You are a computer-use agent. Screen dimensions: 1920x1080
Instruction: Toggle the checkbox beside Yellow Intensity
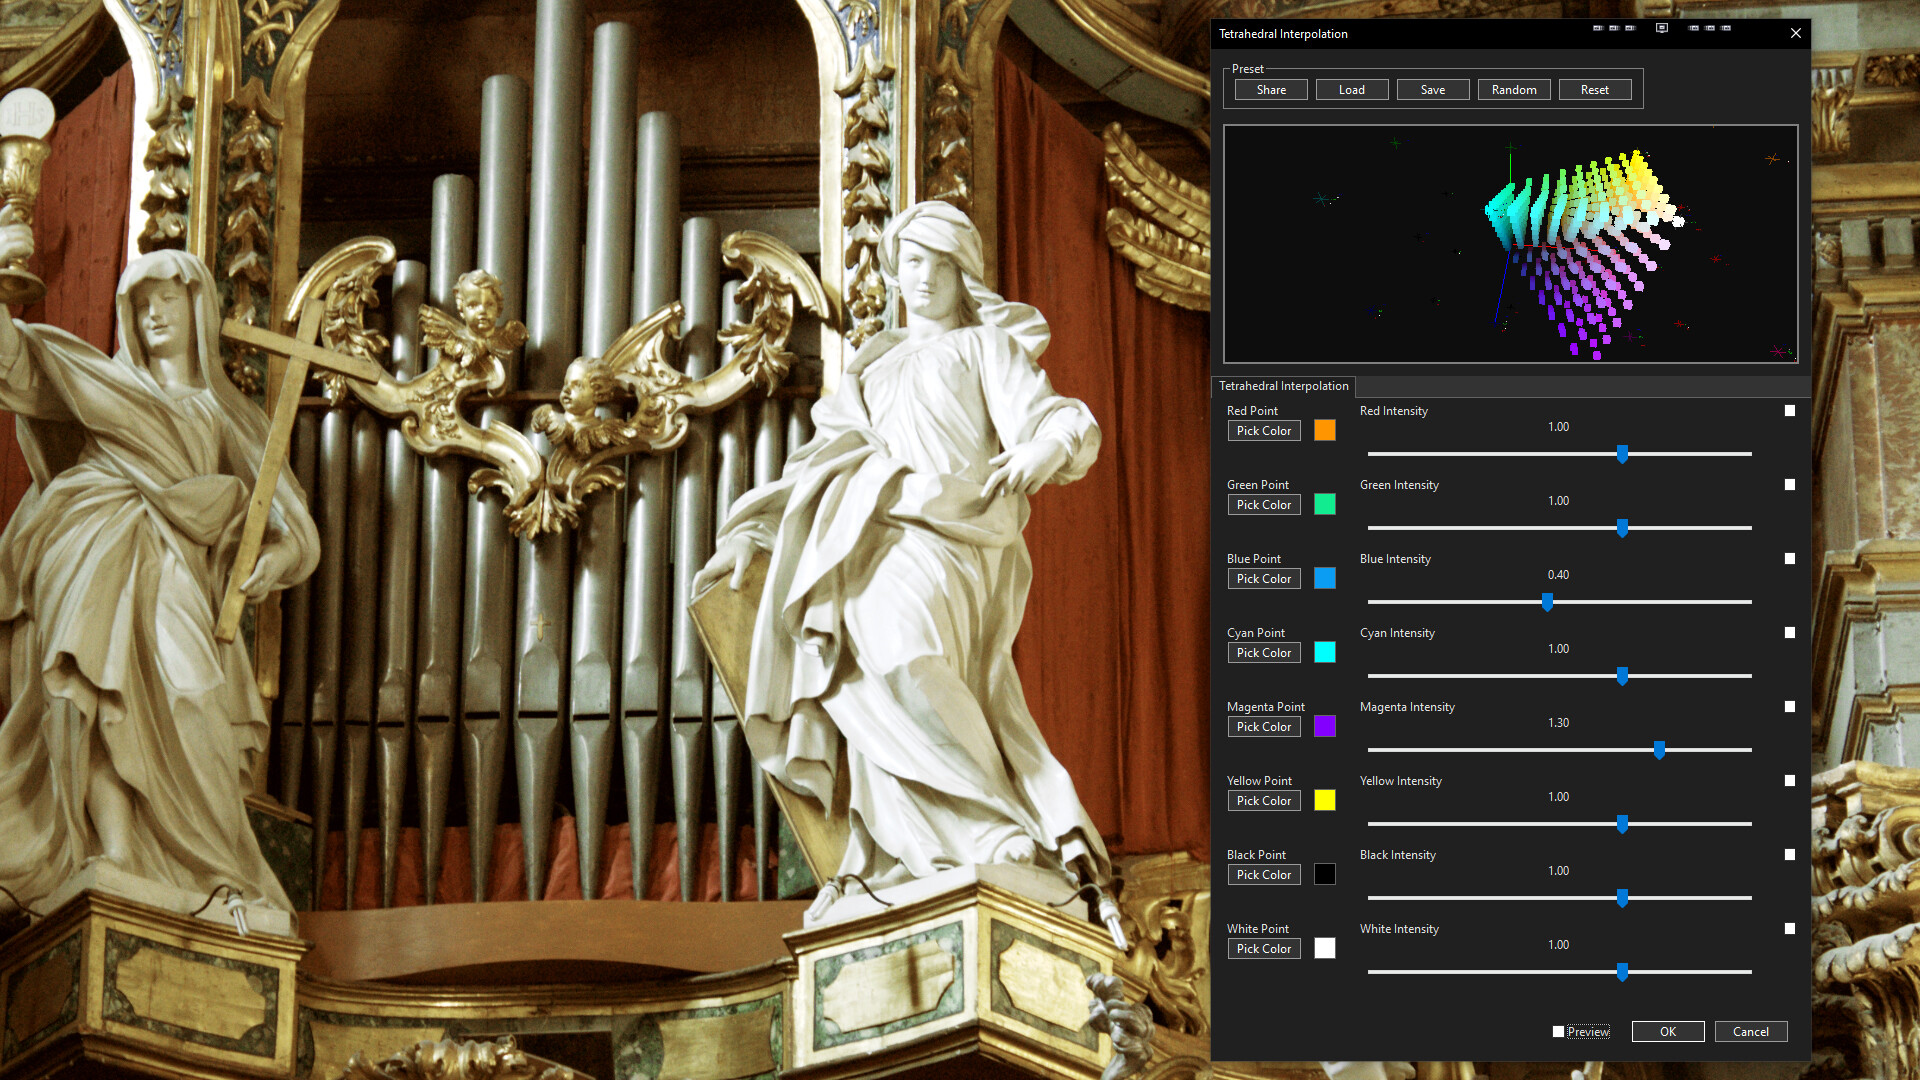1790,781
